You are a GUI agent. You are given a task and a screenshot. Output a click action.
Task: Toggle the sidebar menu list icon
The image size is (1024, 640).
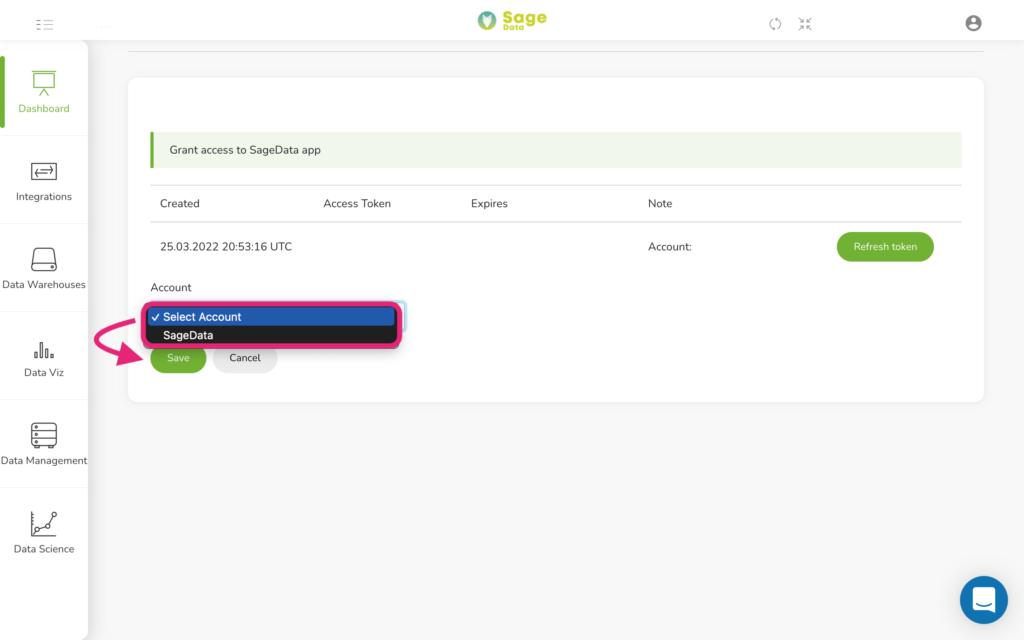click(x=44, y=25)
